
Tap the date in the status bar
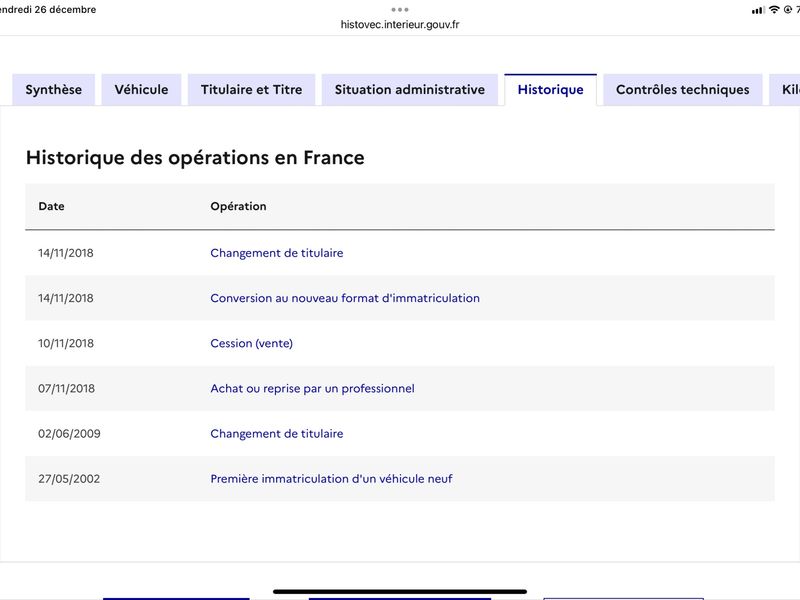pyautogui.click(x=48, y=10)
